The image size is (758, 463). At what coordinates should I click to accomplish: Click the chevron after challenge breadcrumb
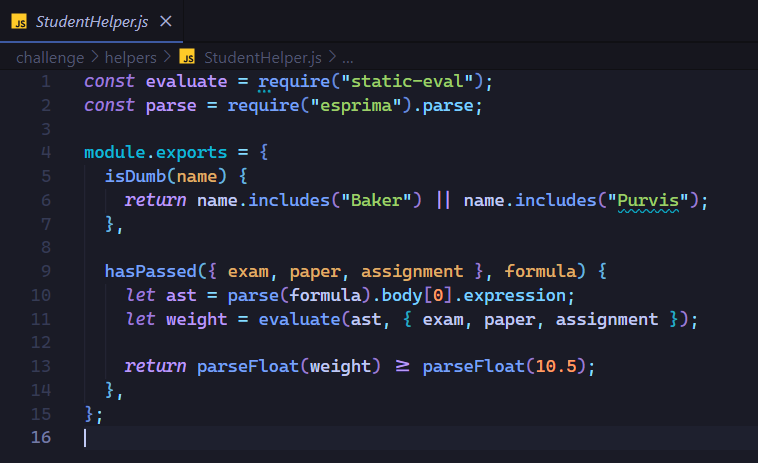95,57
